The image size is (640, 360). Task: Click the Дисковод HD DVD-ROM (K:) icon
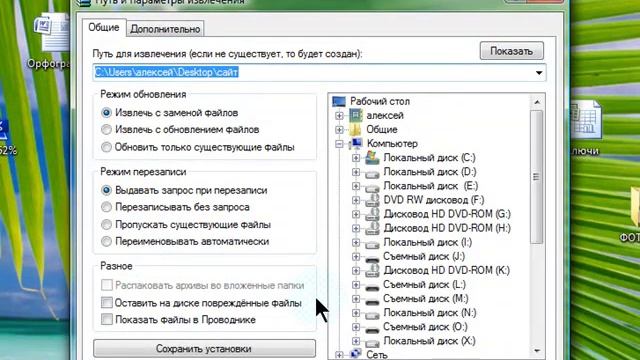point(372,270)
